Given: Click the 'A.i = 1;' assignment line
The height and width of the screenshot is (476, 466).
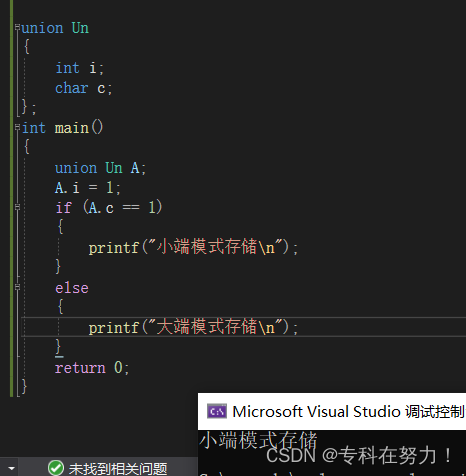Looking at the screenshot, I should [x=88, y=188].
